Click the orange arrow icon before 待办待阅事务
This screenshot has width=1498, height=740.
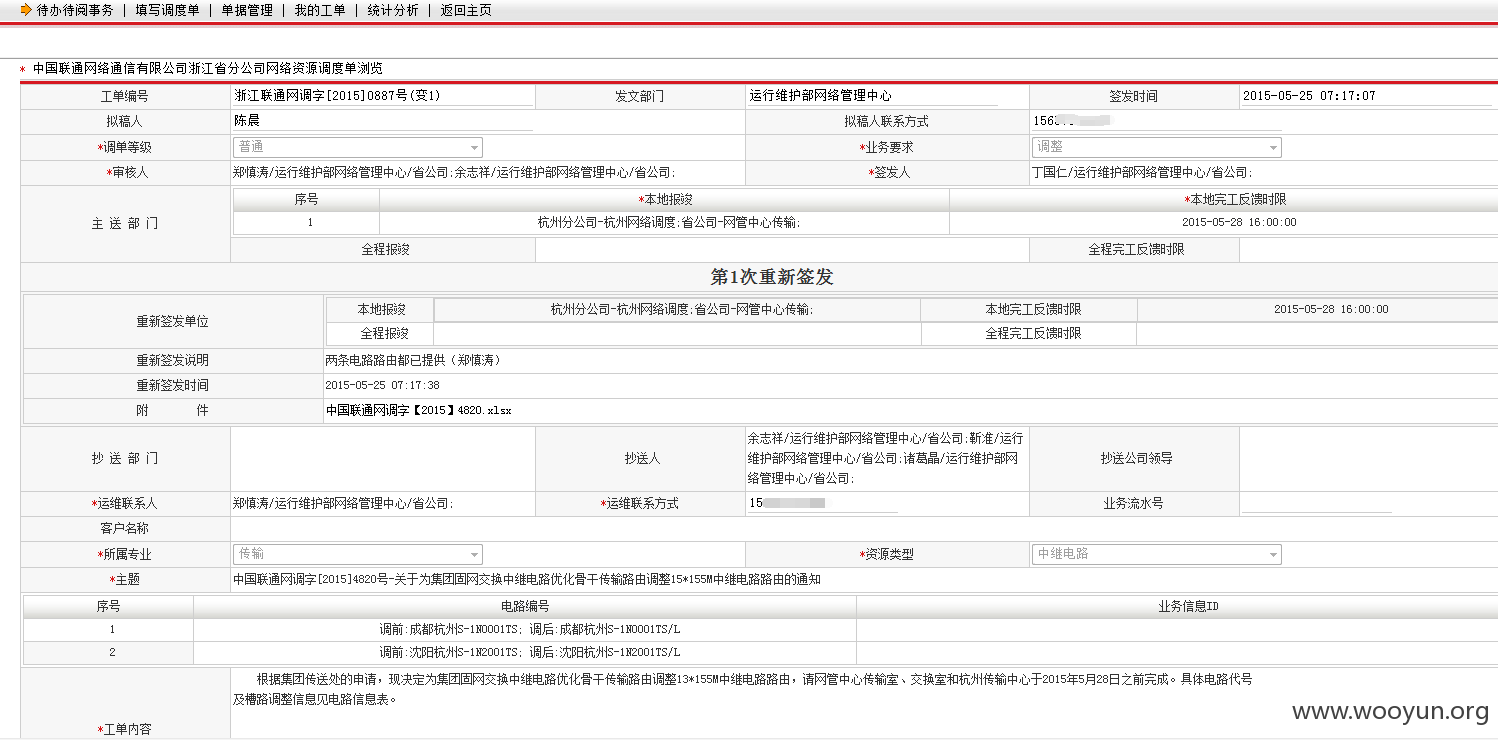tap(26, 10)
